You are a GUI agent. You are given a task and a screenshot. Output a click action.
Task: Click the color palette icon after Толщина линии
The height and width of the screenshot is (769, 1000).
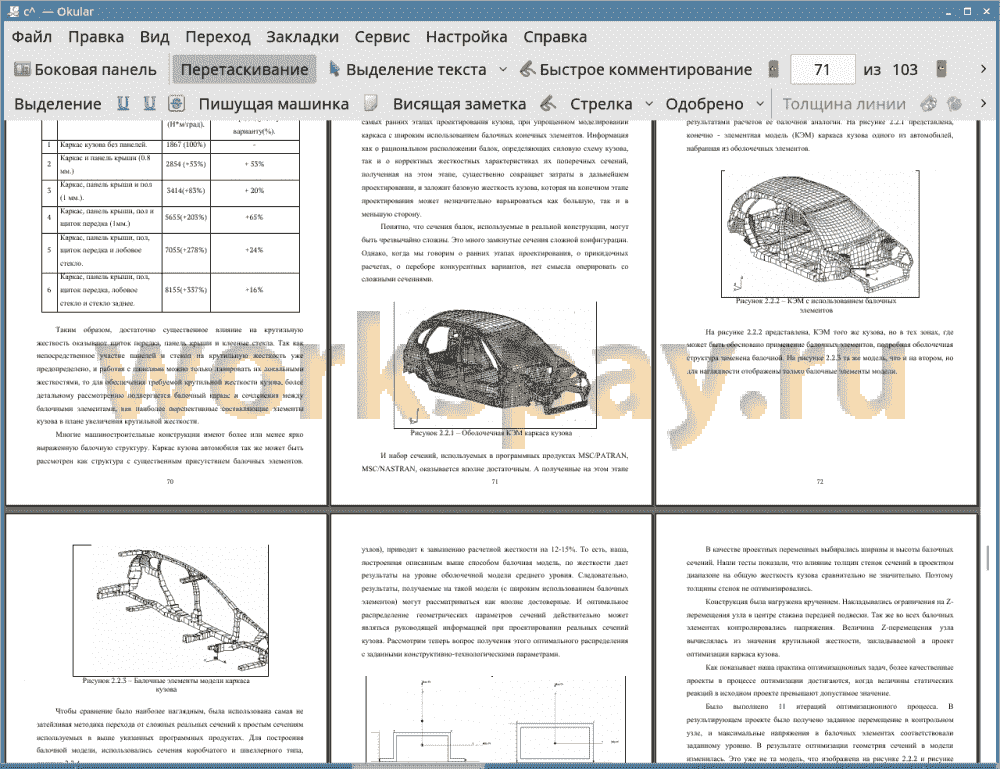(x=929, y=103)
